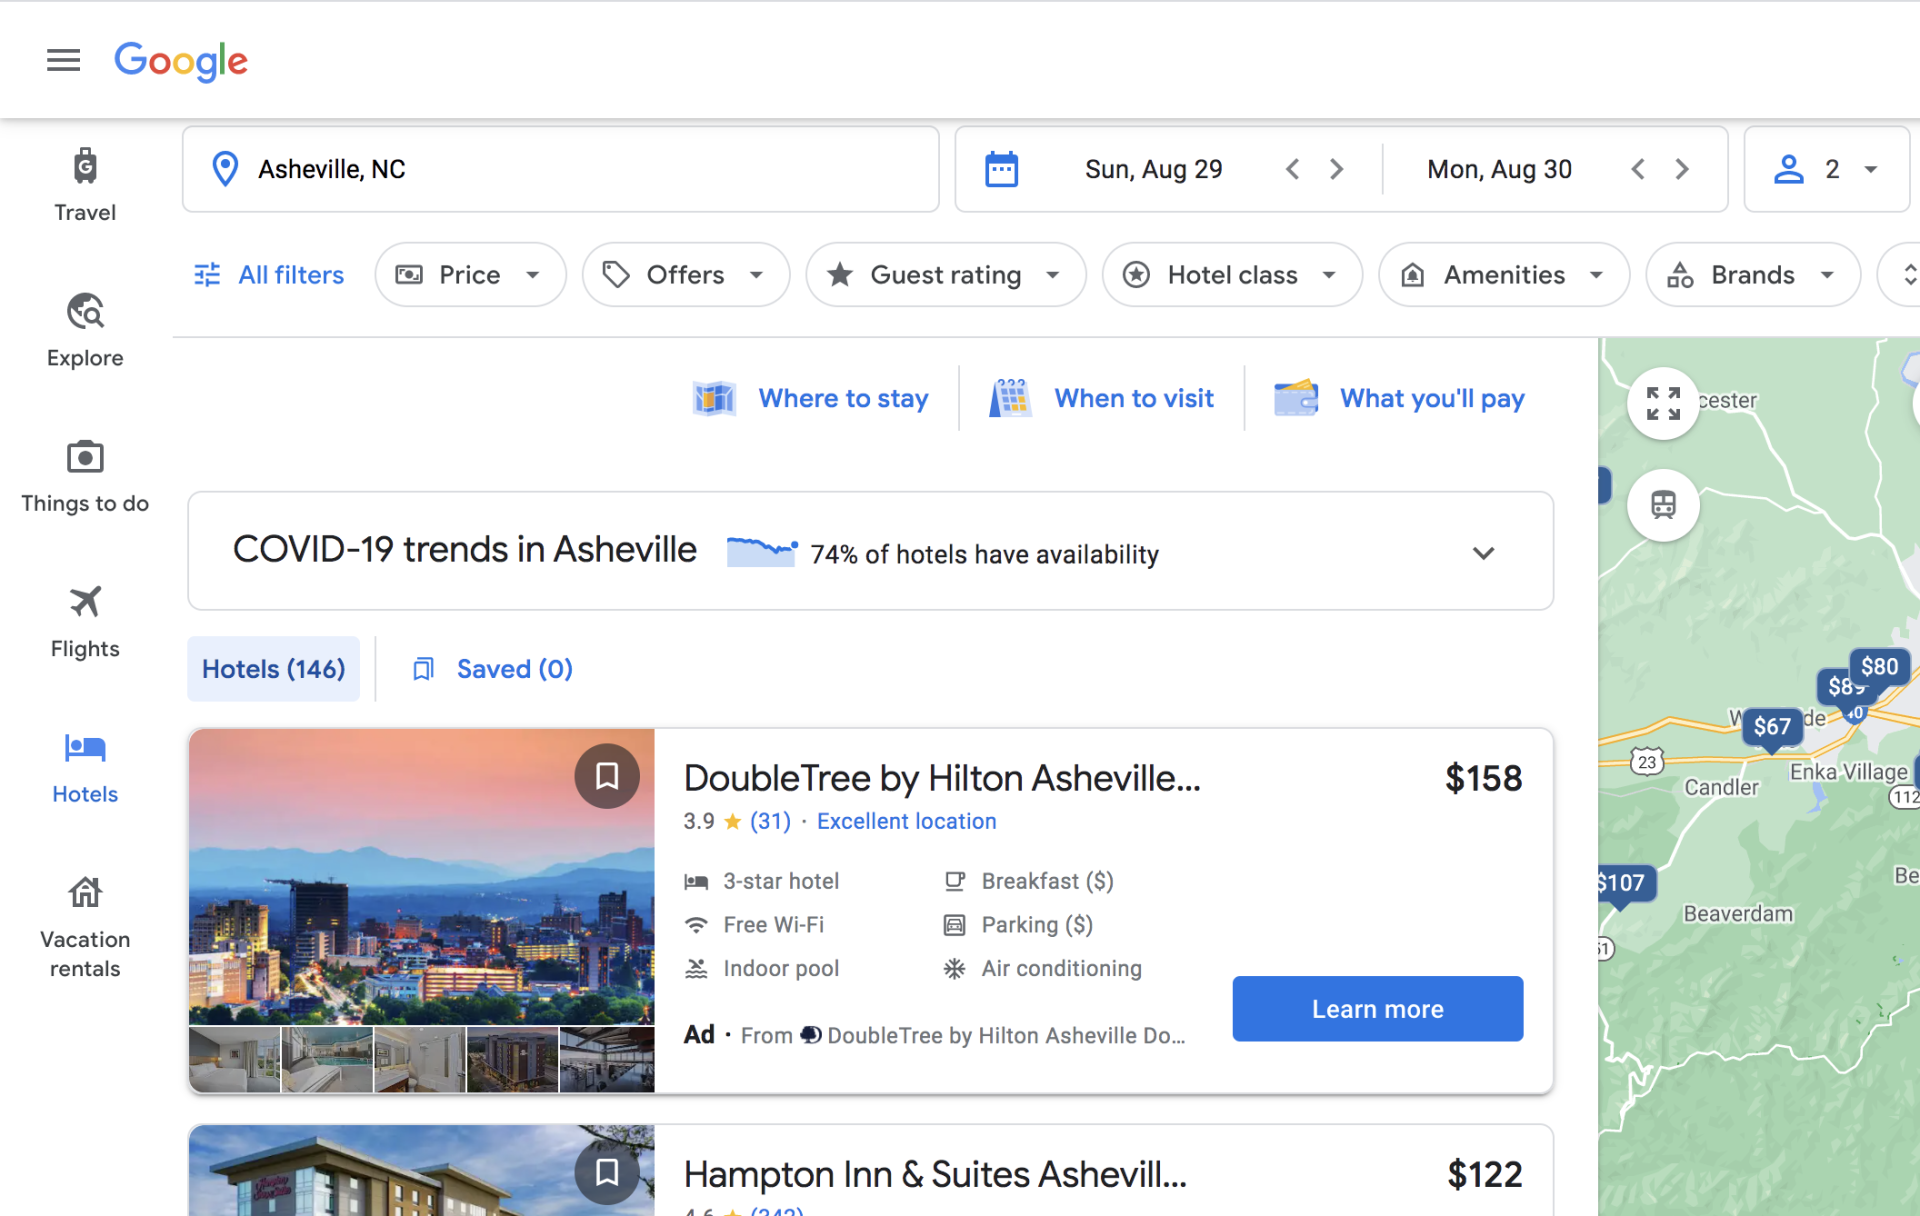Select Hotels in the sidebar

pos(85,768)
